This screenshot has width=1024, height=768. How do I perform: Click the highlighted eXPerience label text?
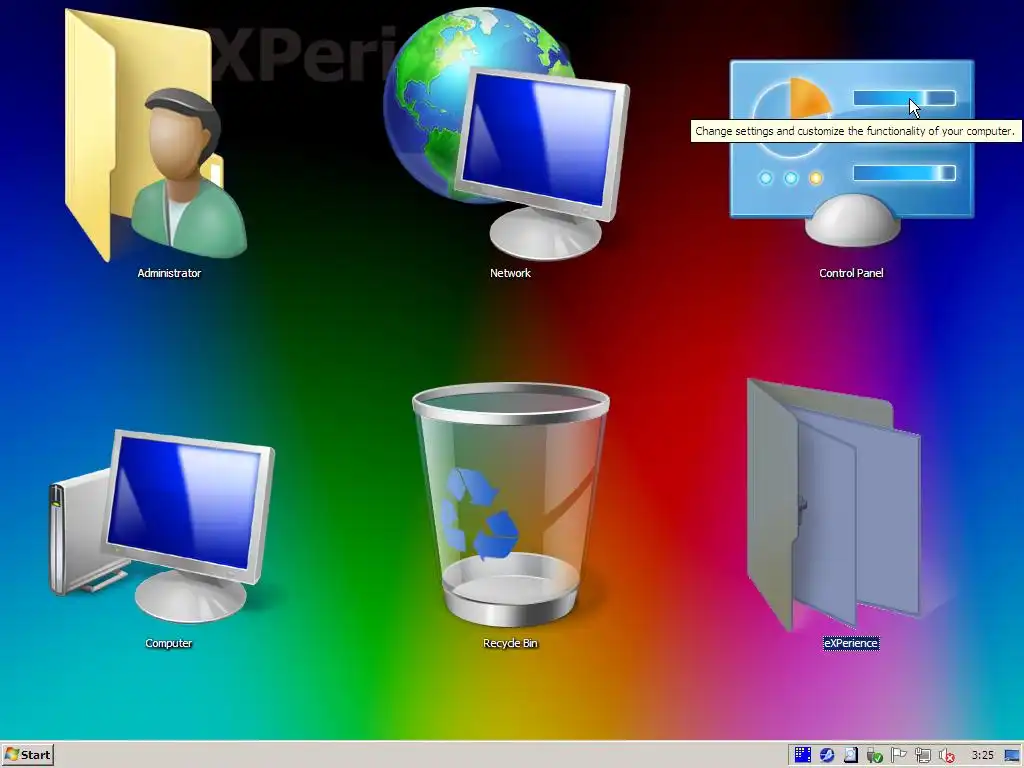click(x=851, y=643)
